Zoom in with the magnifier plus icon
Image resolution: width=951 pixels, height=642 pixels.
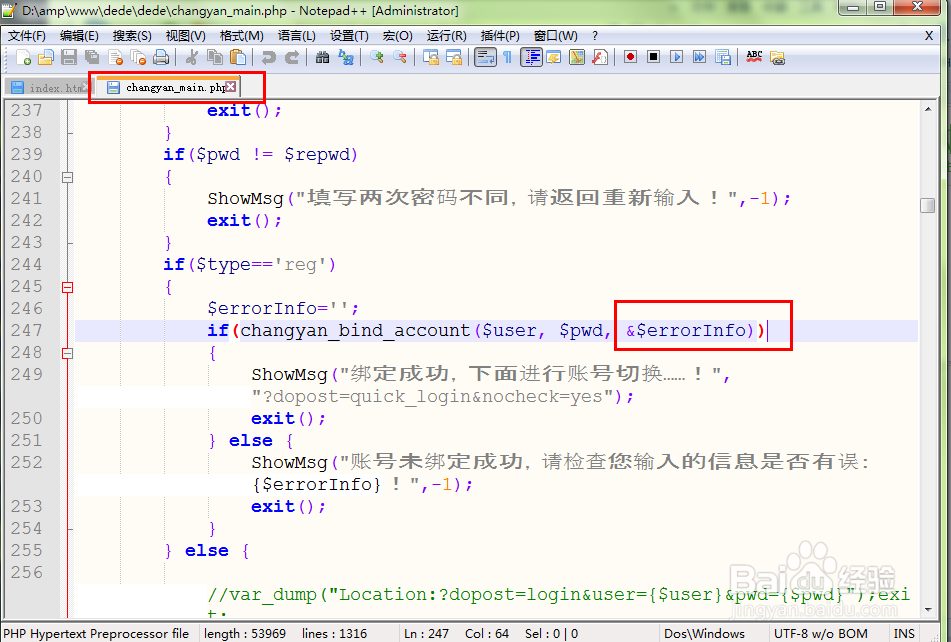click(377, 58)
